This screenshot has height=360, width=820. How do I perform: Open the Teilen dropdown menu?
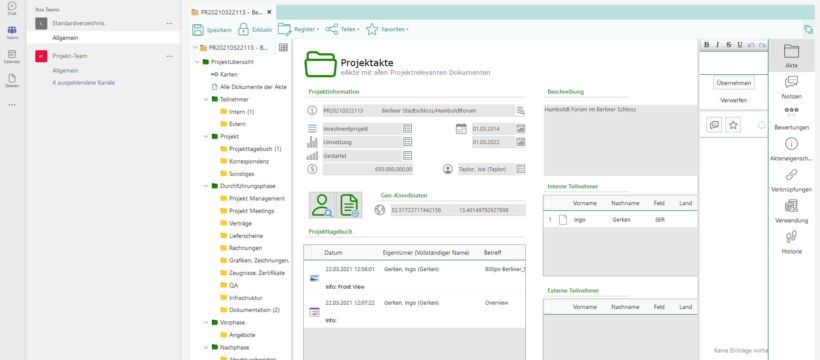point(343,30)
